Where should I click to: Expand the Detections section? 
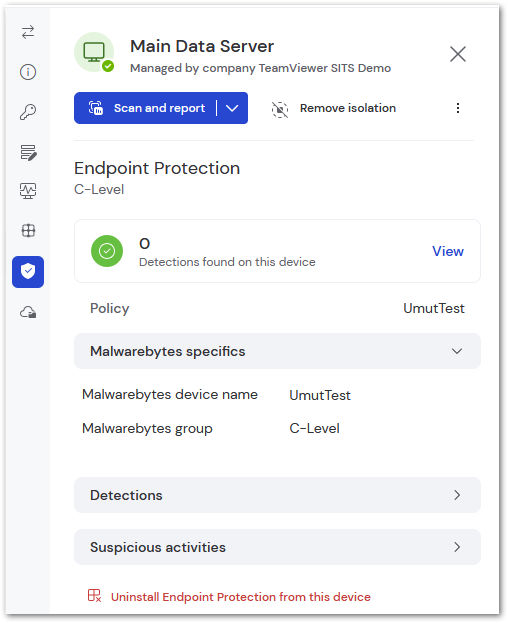(277, 495)
